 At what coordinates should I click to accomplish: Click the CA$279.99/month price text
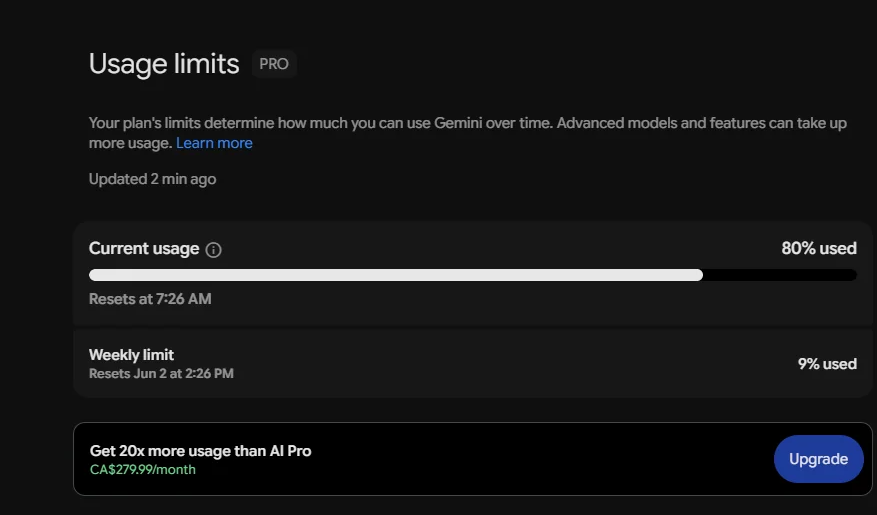coord(143,470)
